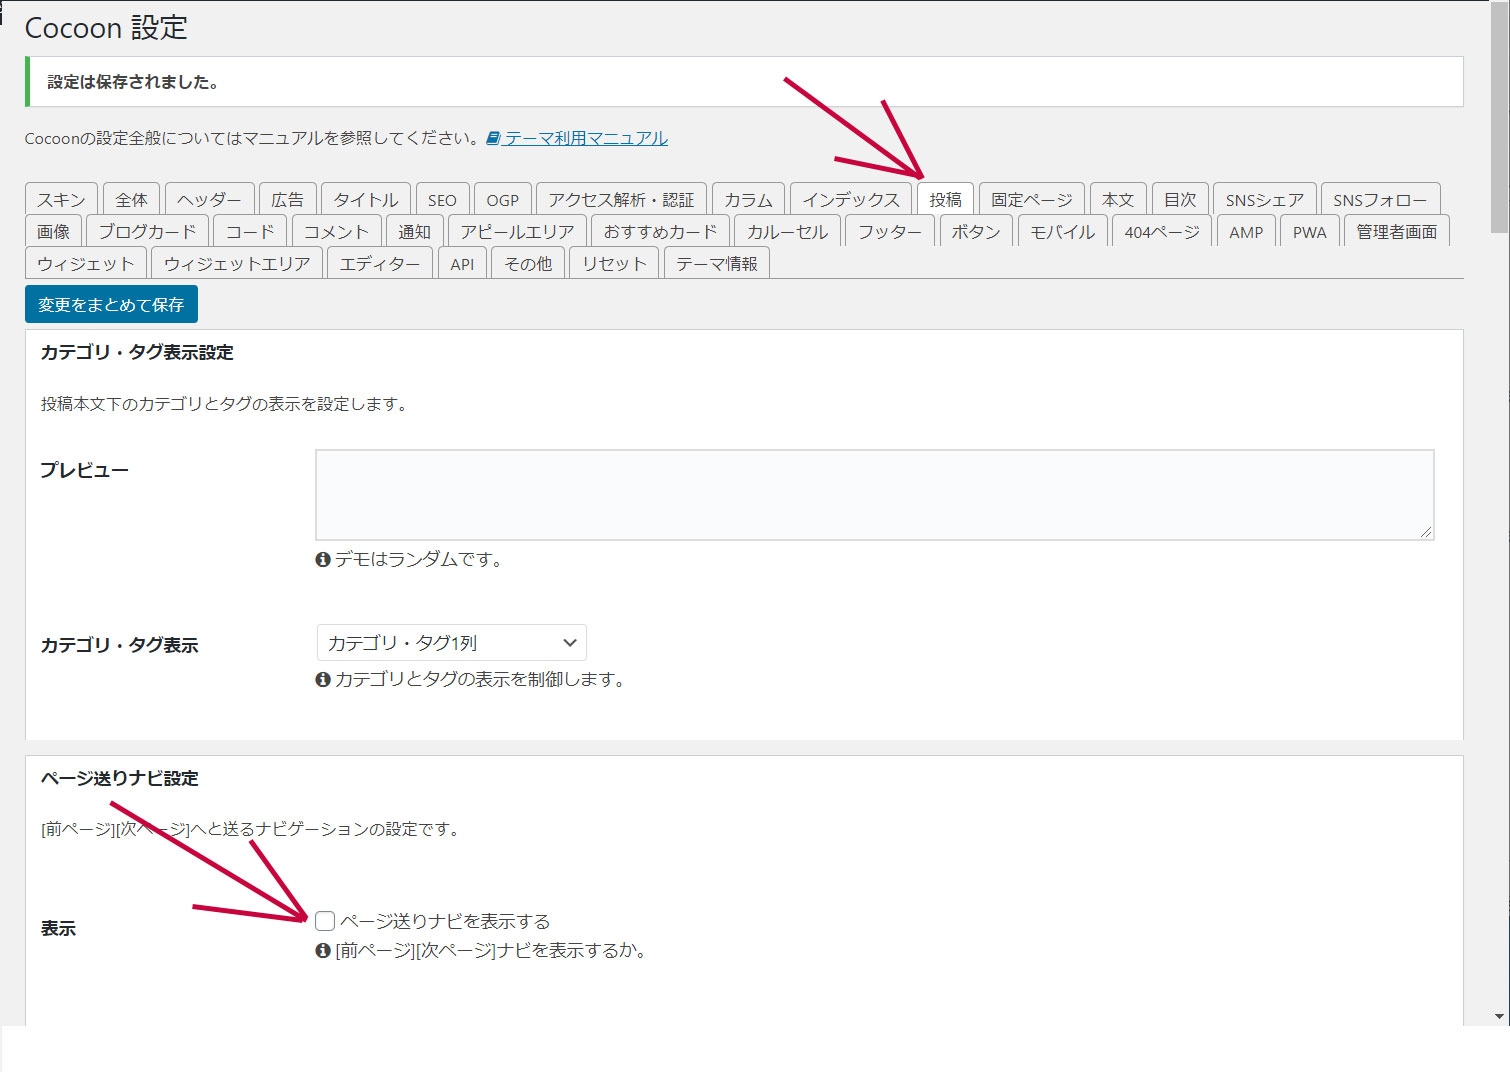This screenshot has width=1510, height=1072.
Task: Click the vertical scrollbar thumb
Action: [x=1499, y=120]
